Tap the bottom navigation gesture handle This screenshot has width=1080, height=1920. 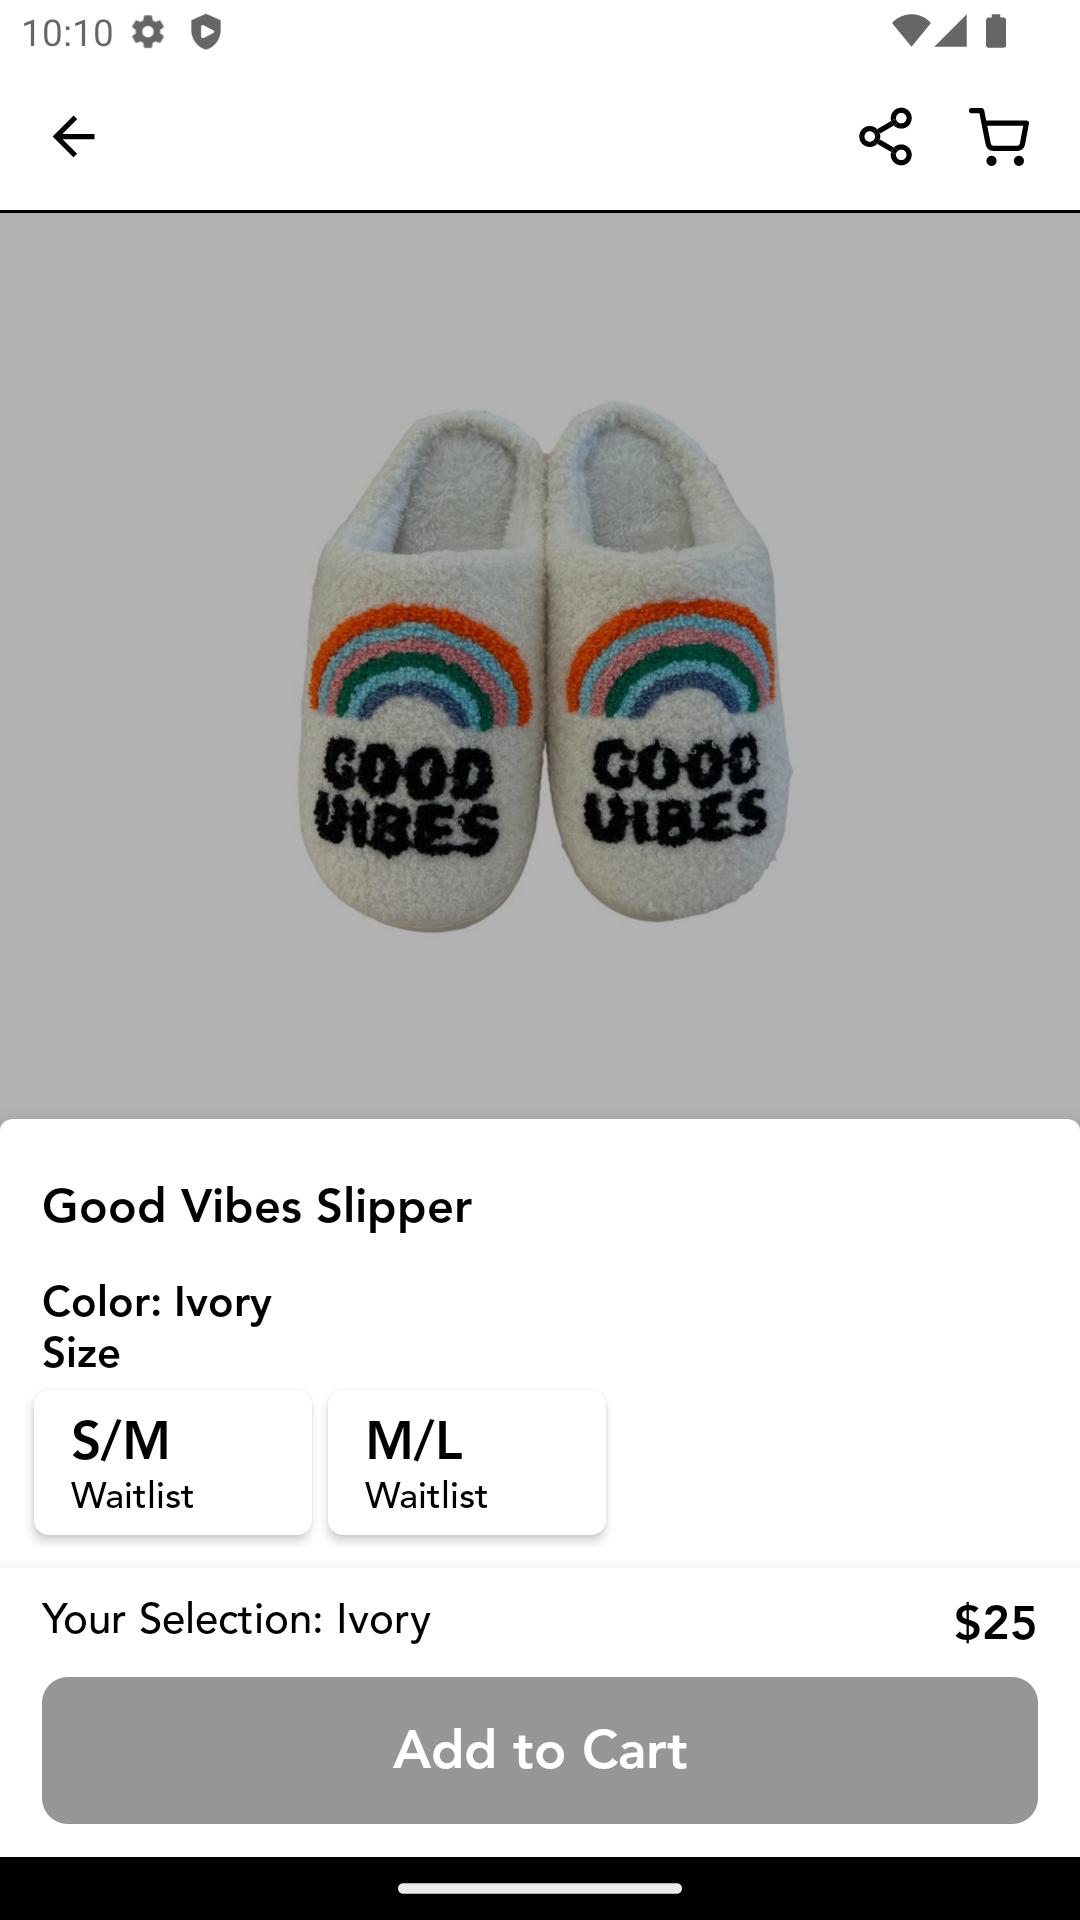[540, 1888]
